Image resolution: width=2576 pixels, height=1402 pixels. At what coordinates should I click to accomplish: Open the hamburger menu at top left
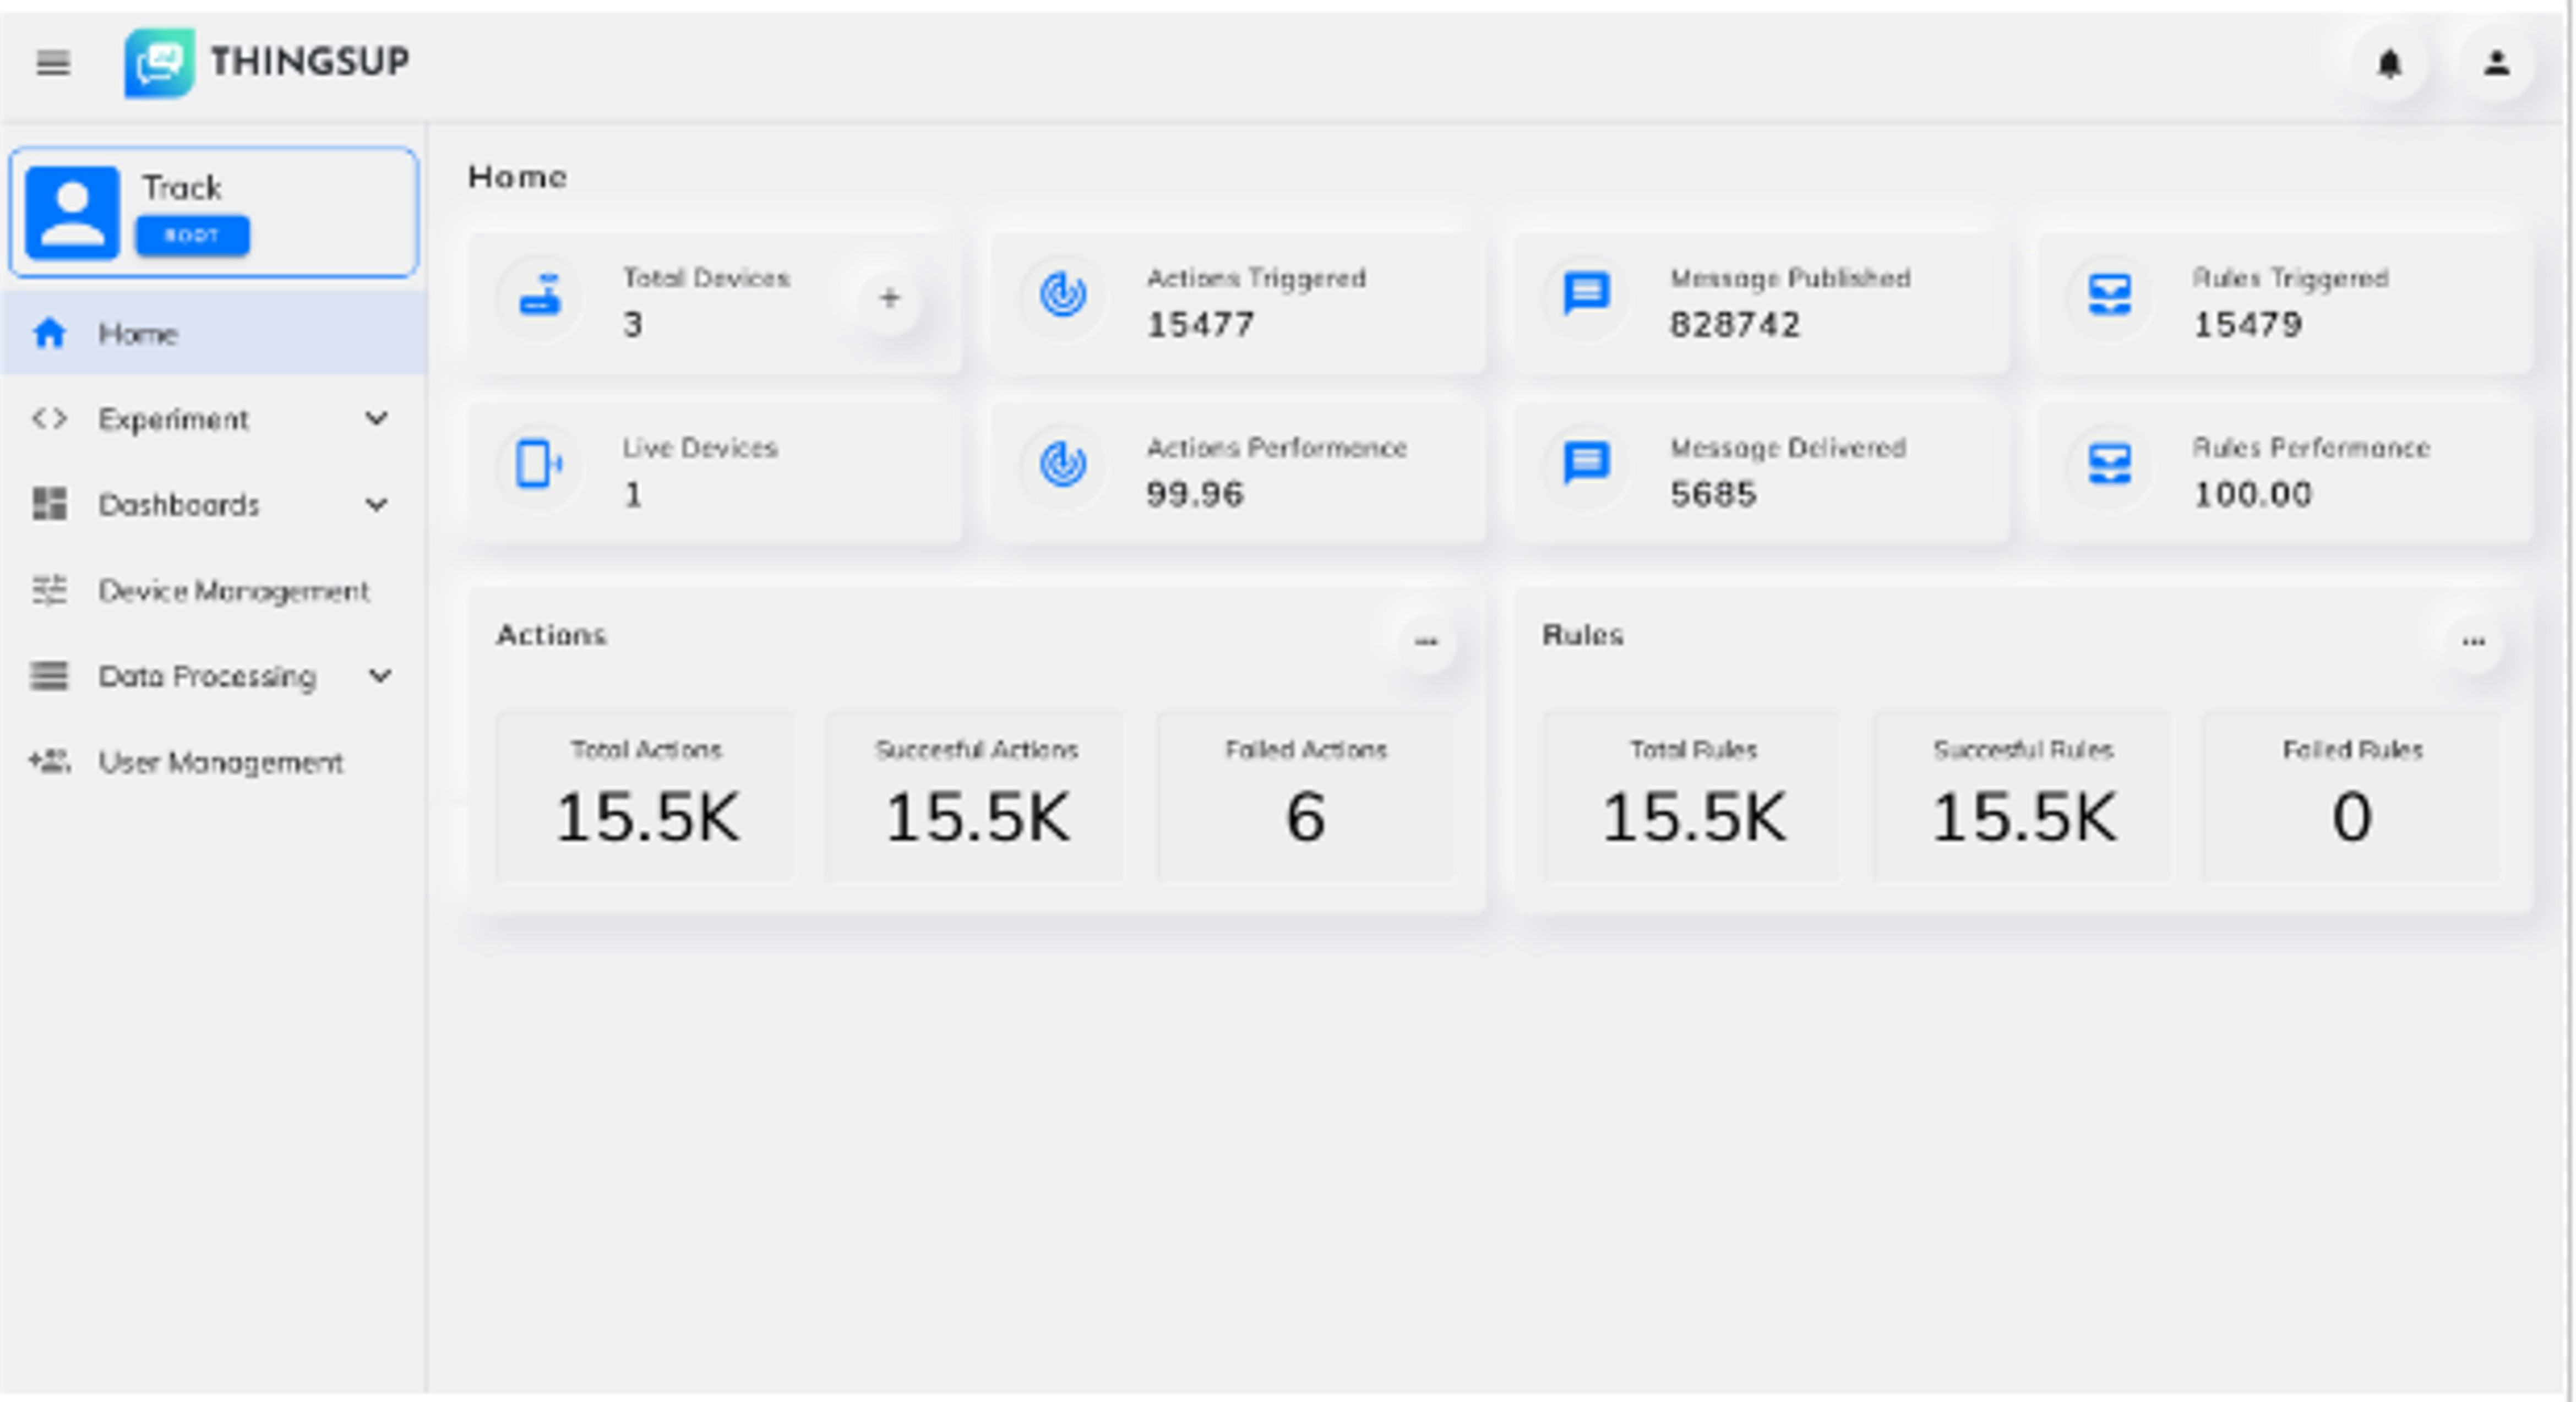coord(52,64)
